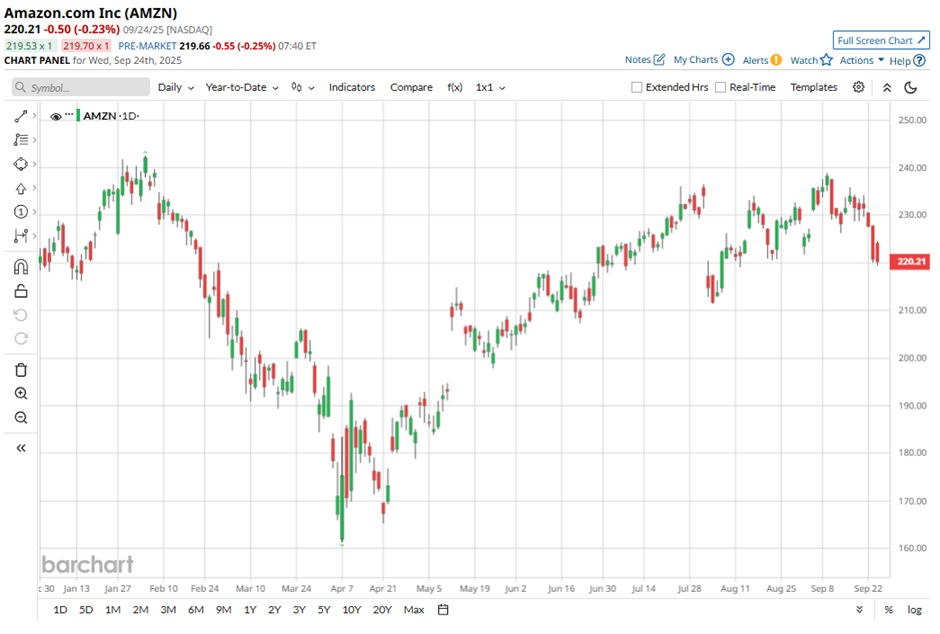Switch to dark mode moon icon

point(911,87)
